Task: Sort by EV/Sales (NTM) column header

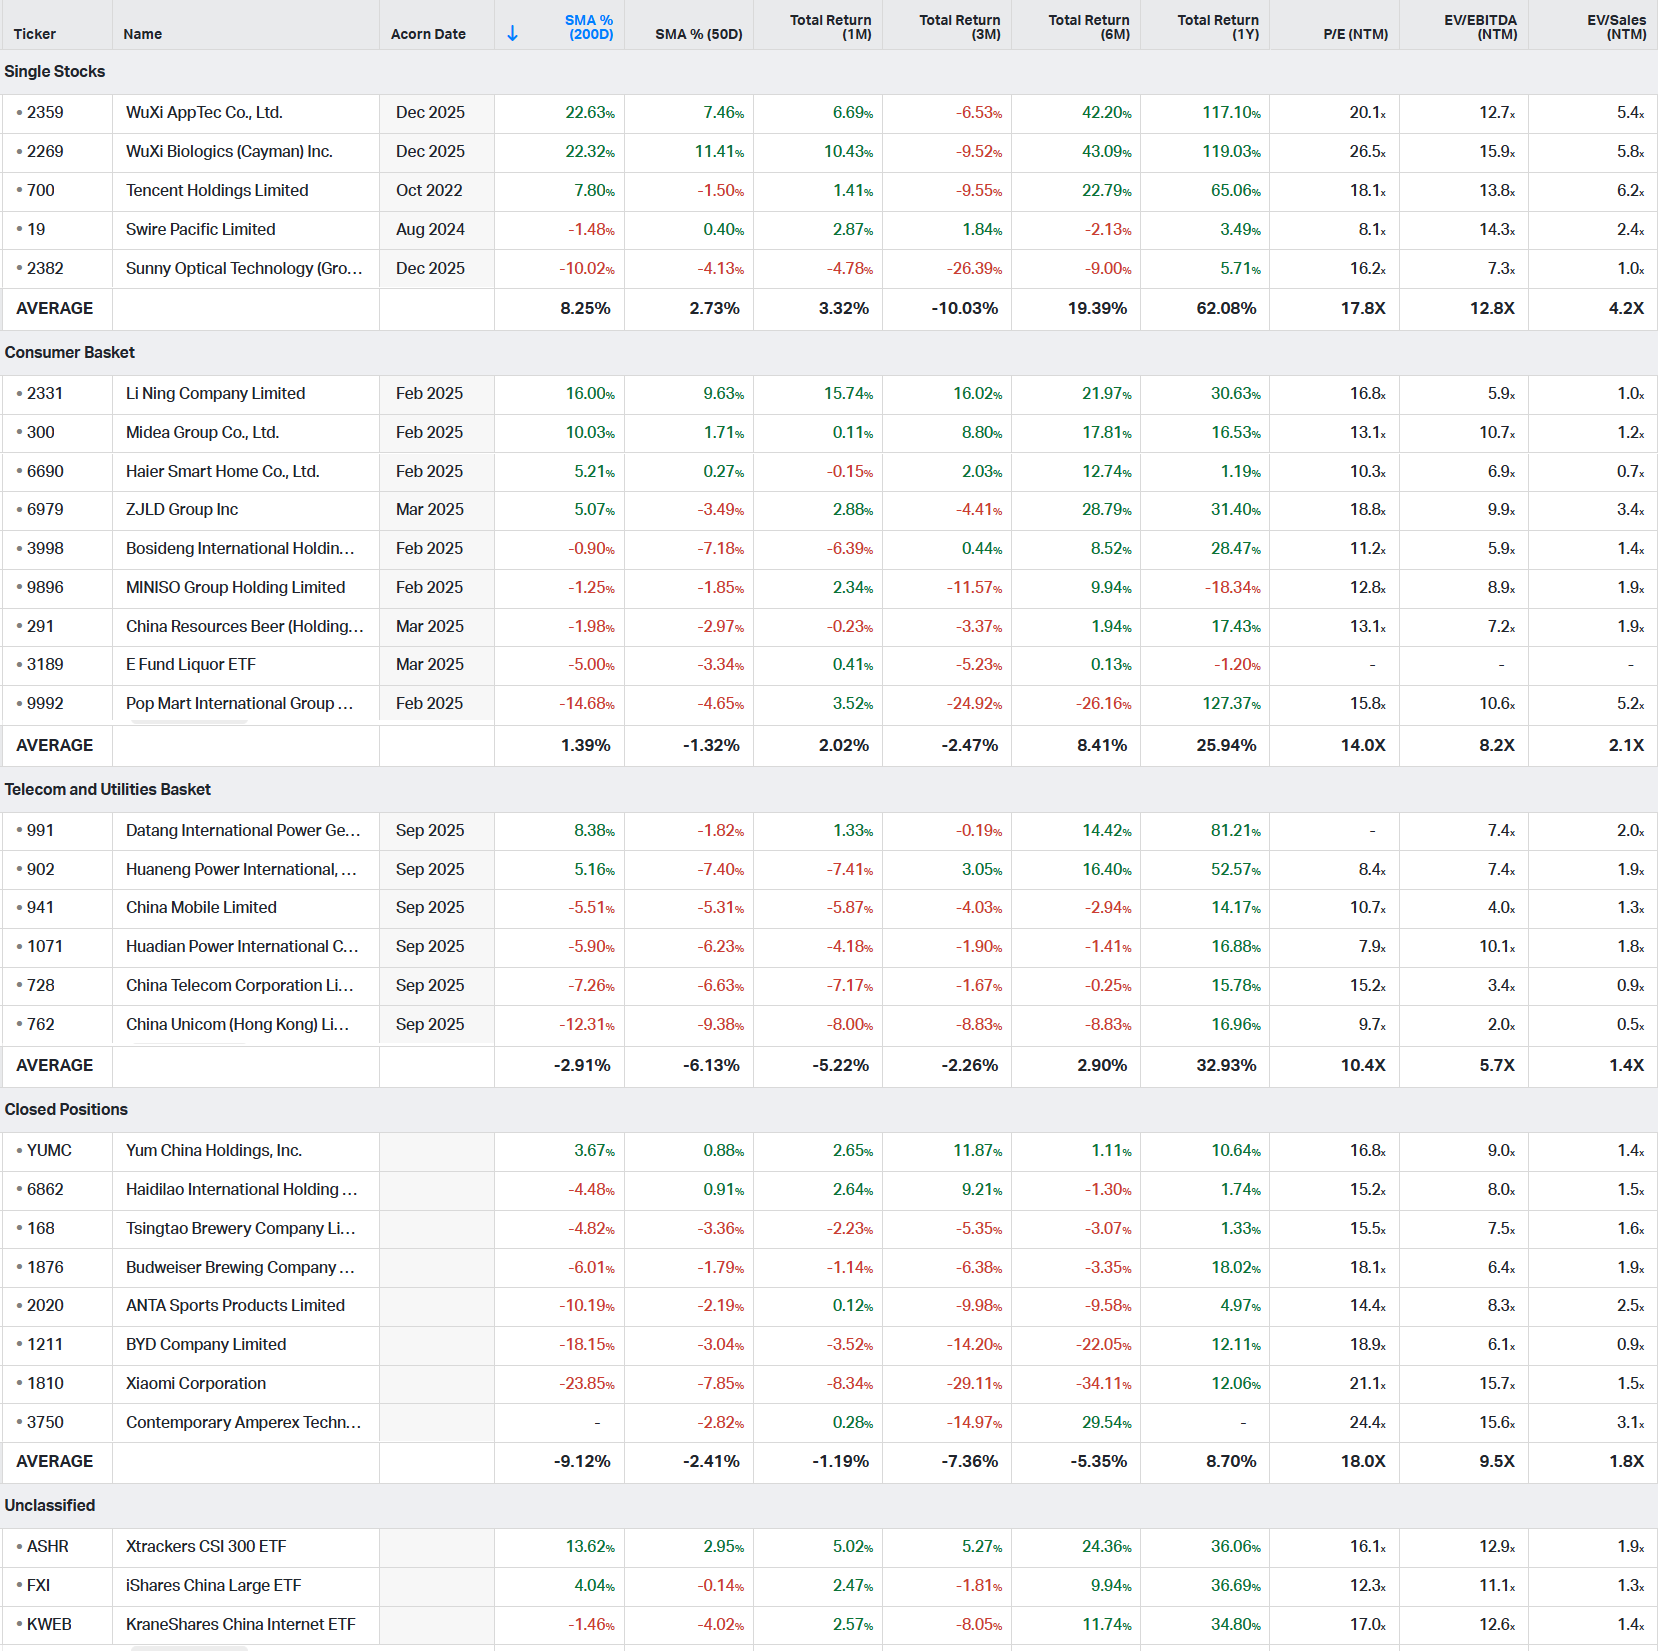Action: [1616, 27]
